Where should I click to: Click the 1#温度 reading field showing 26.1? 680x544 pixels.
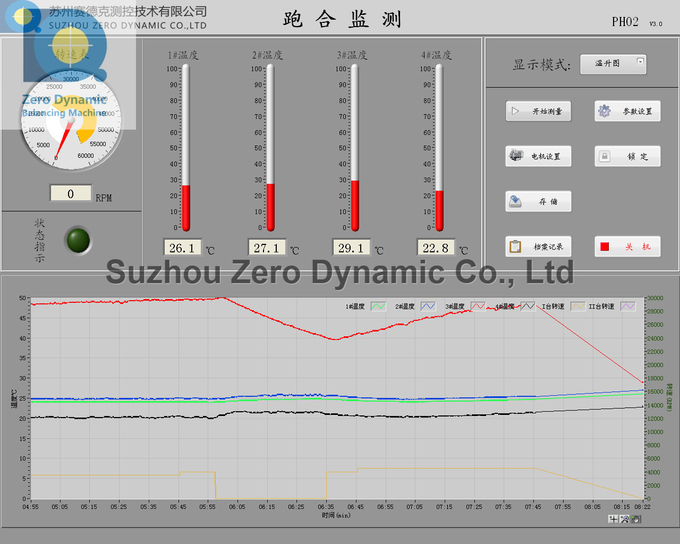[x=181, y=247]
